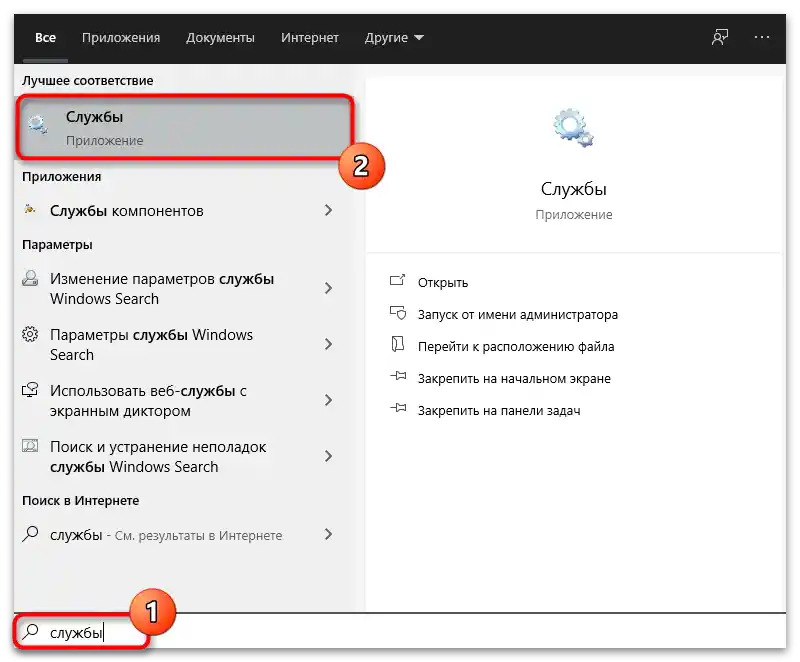Expand arrow for Изменение параметров службы Windows Search
This screenshot has width=800, height=662.
329,288
